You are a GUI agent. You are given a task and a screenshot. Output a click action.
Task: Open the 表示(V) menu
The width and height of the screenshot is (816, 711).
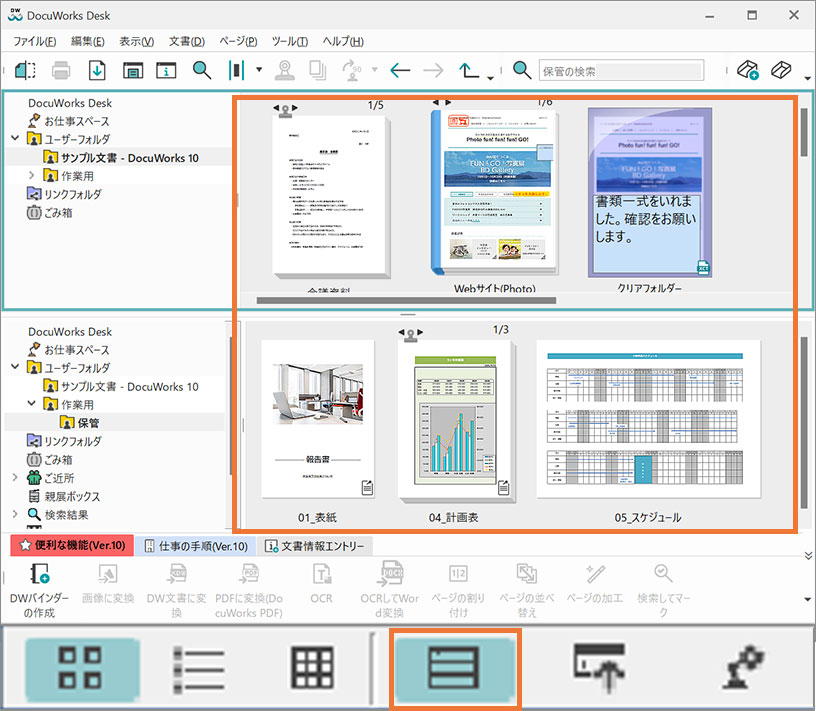[136, 41]
